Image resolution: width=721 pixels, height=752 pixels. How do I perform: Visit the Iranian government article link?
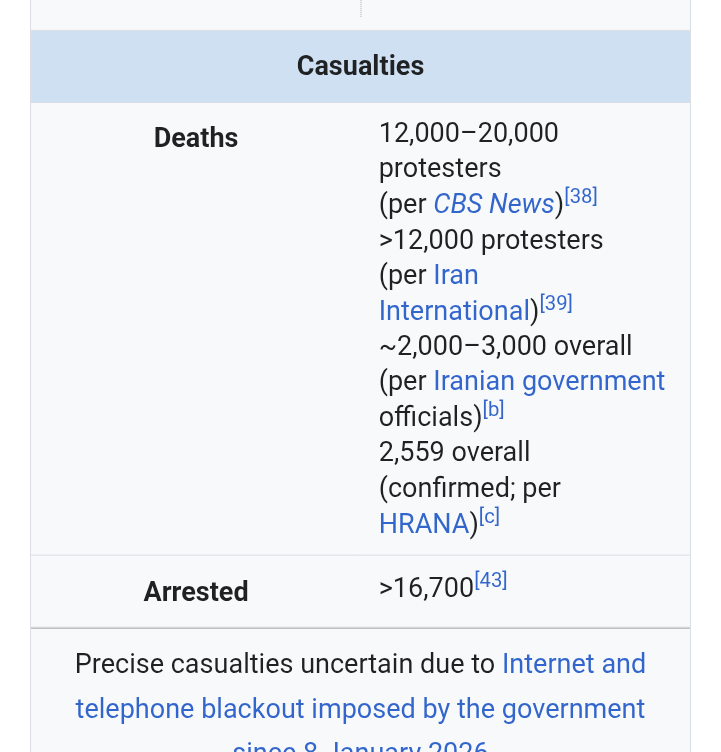coord(548,381)
